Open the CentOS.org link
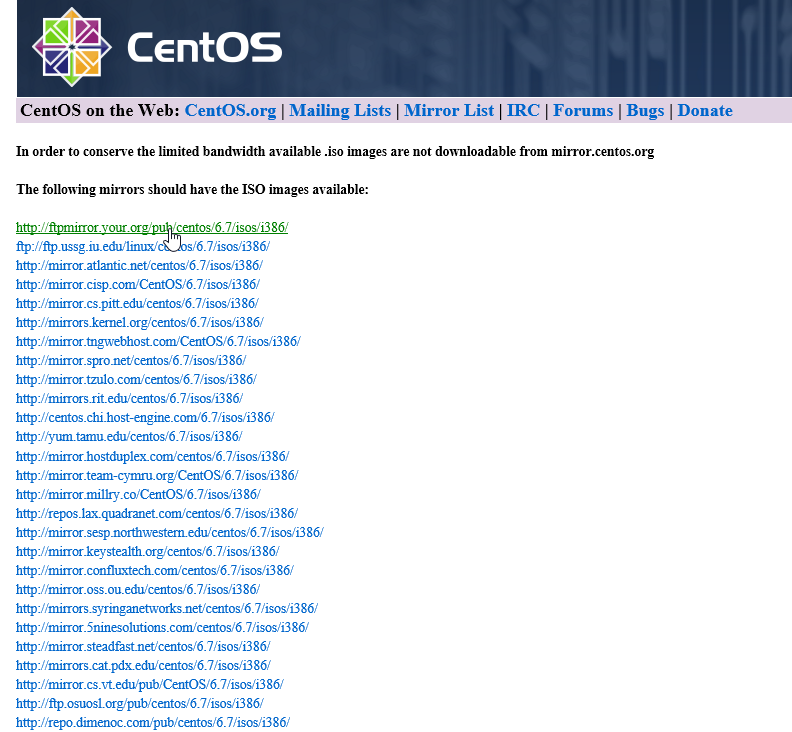Screen dimensions: 792x732 click(230, 111)
